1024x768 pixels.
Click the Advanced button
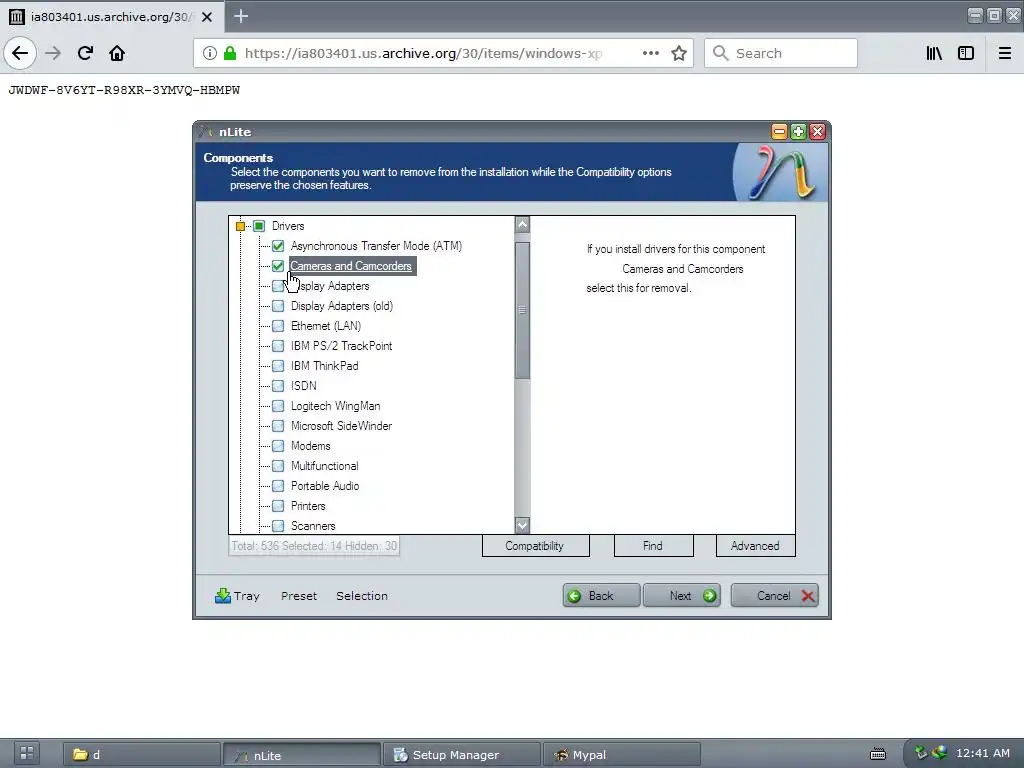(756, 546)
